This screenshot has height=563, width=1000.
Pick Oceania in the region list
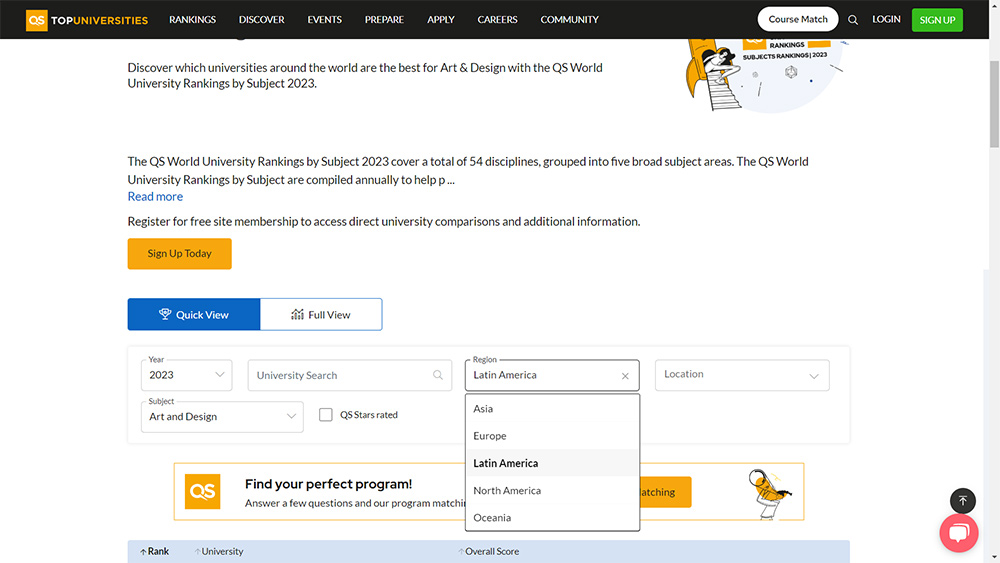552,518
